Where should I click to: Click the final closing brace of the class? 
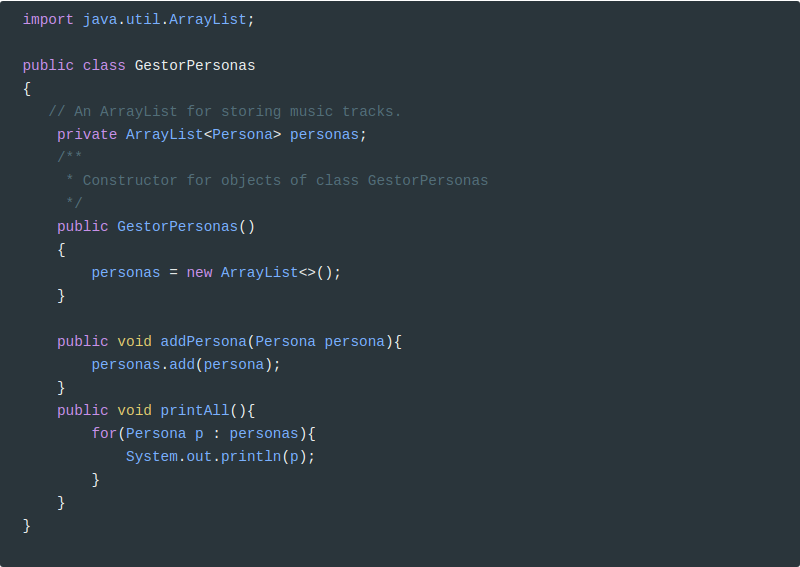click(x=27, y=525)
